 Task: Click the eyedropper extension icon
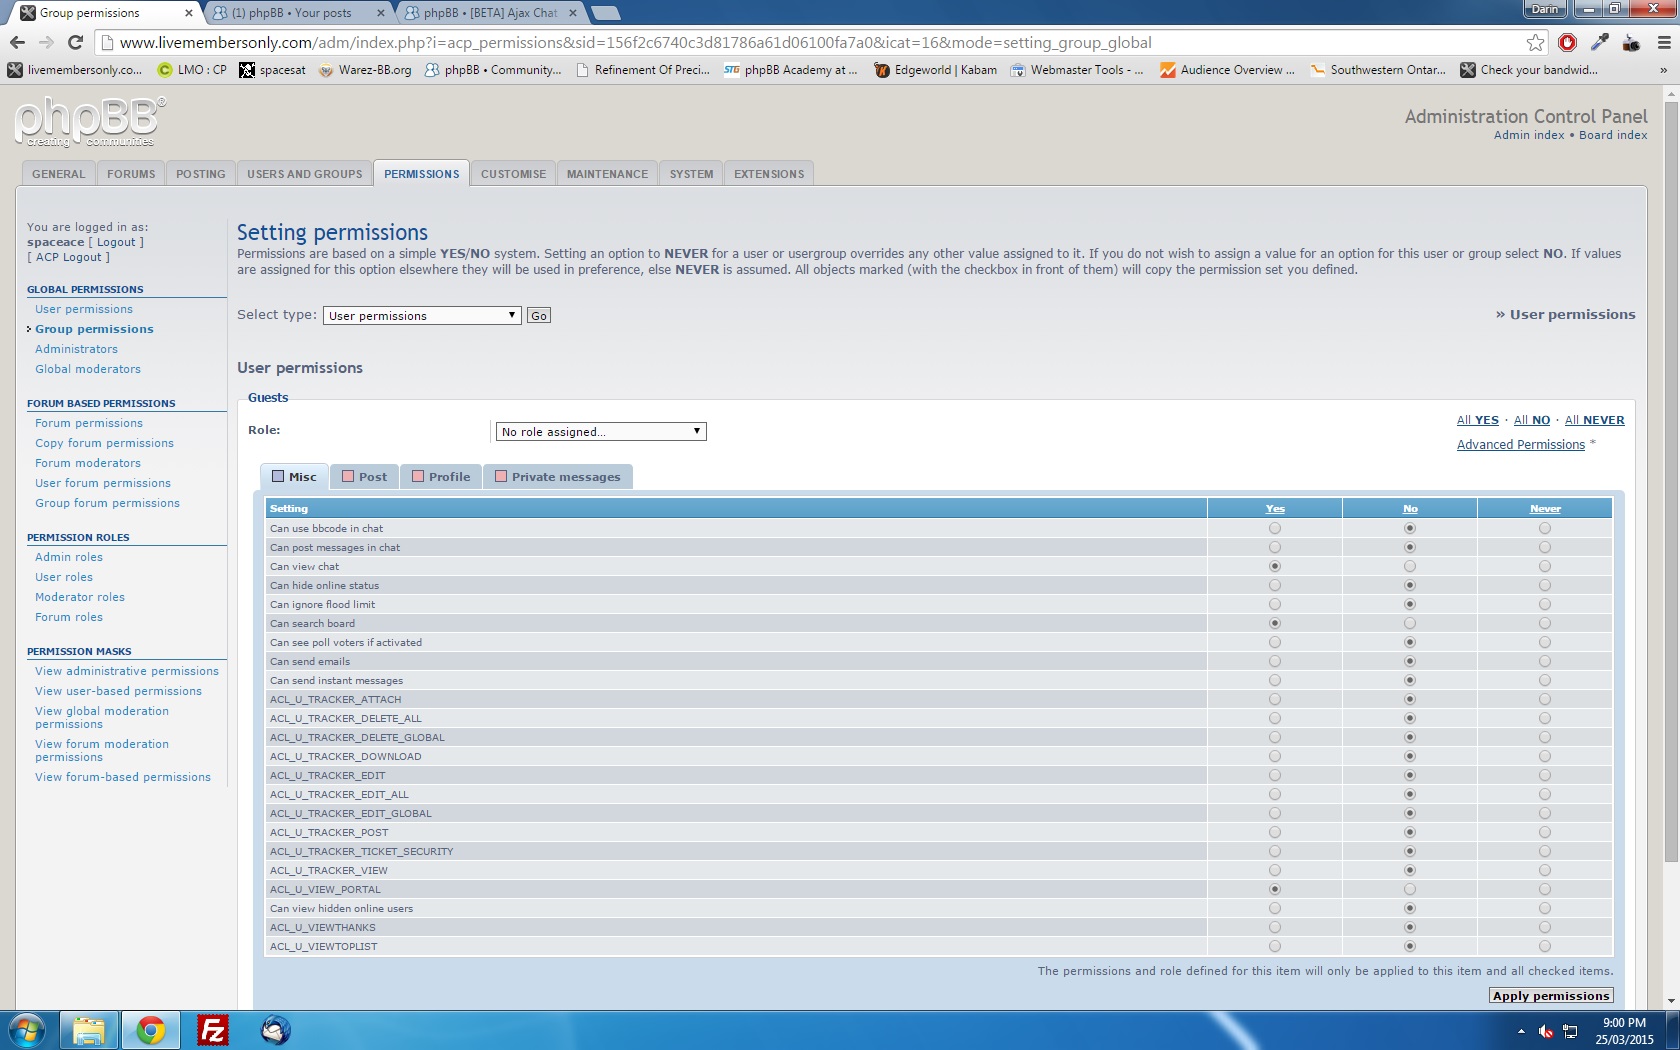1600,42
